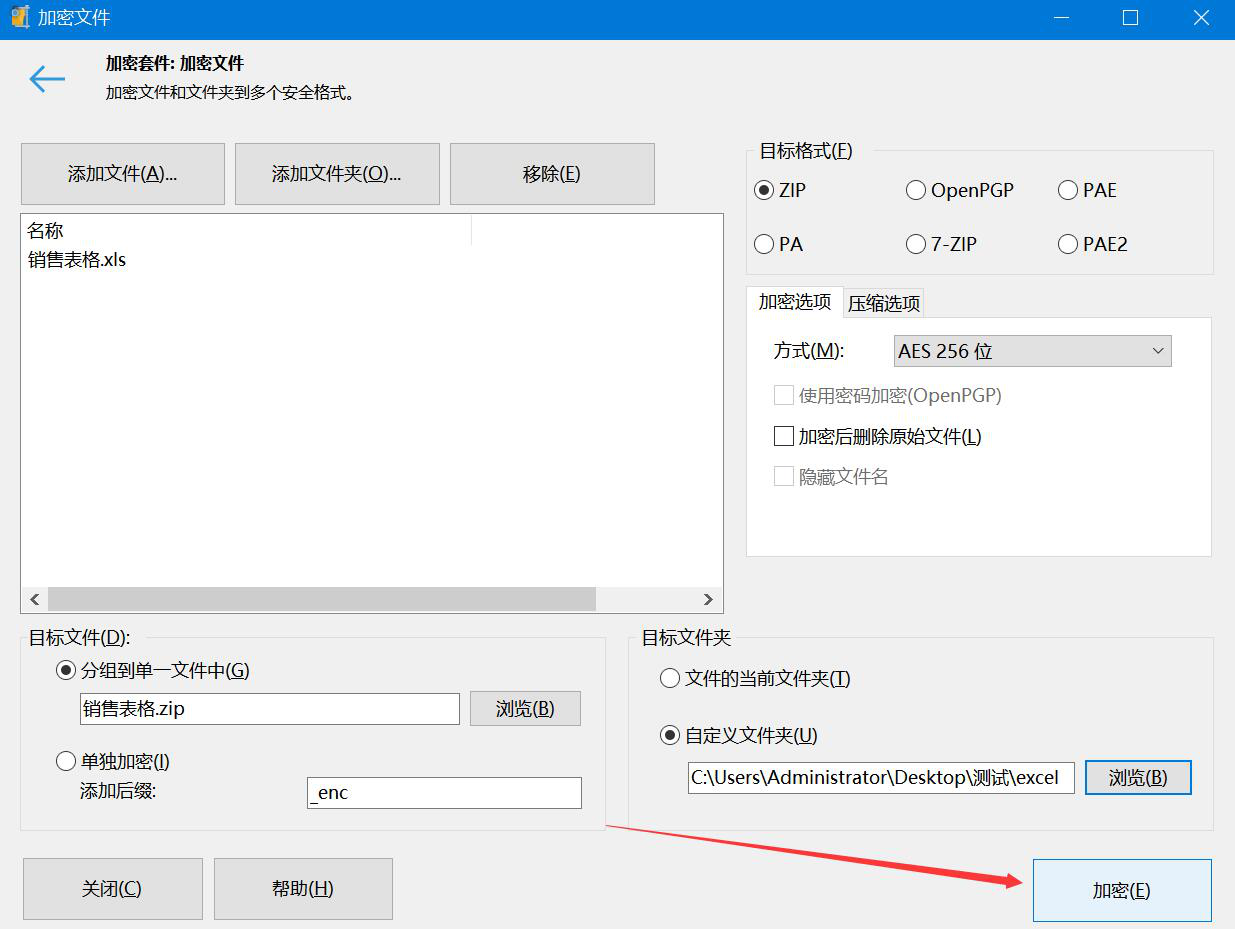Open 帮助(H) help button
1235x929 pixels.
click(303, 889)
